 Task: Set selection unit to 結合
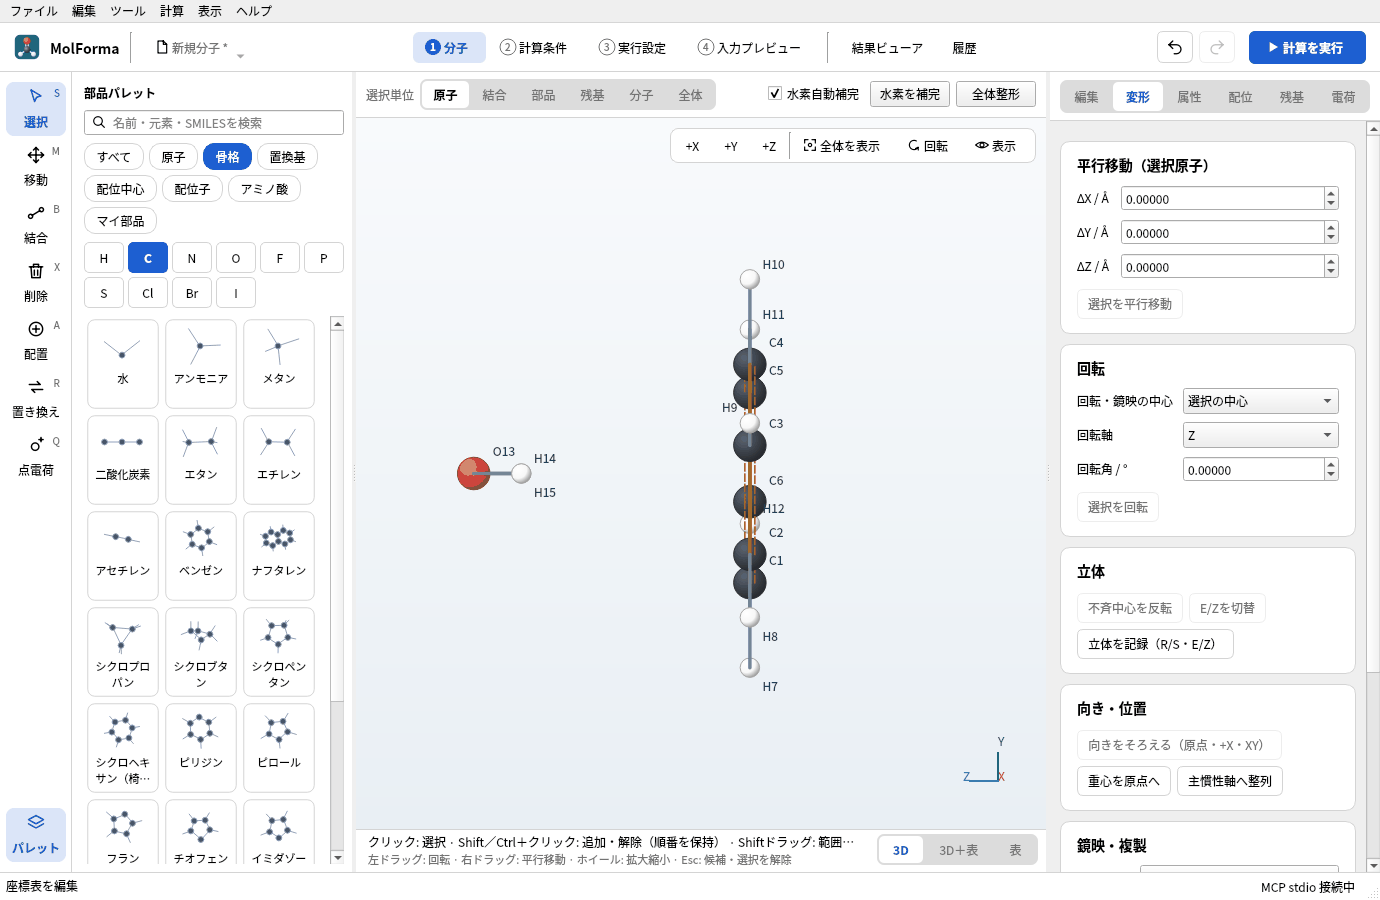pos(494,95)
